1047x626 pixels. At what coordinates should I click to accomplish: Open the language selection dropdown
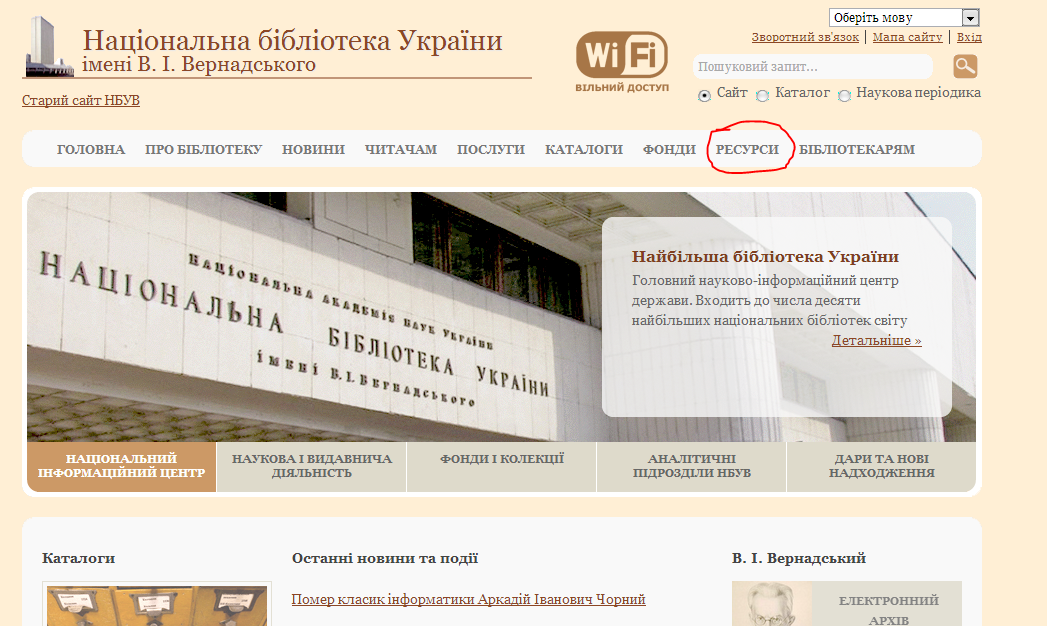click(904, 17)
